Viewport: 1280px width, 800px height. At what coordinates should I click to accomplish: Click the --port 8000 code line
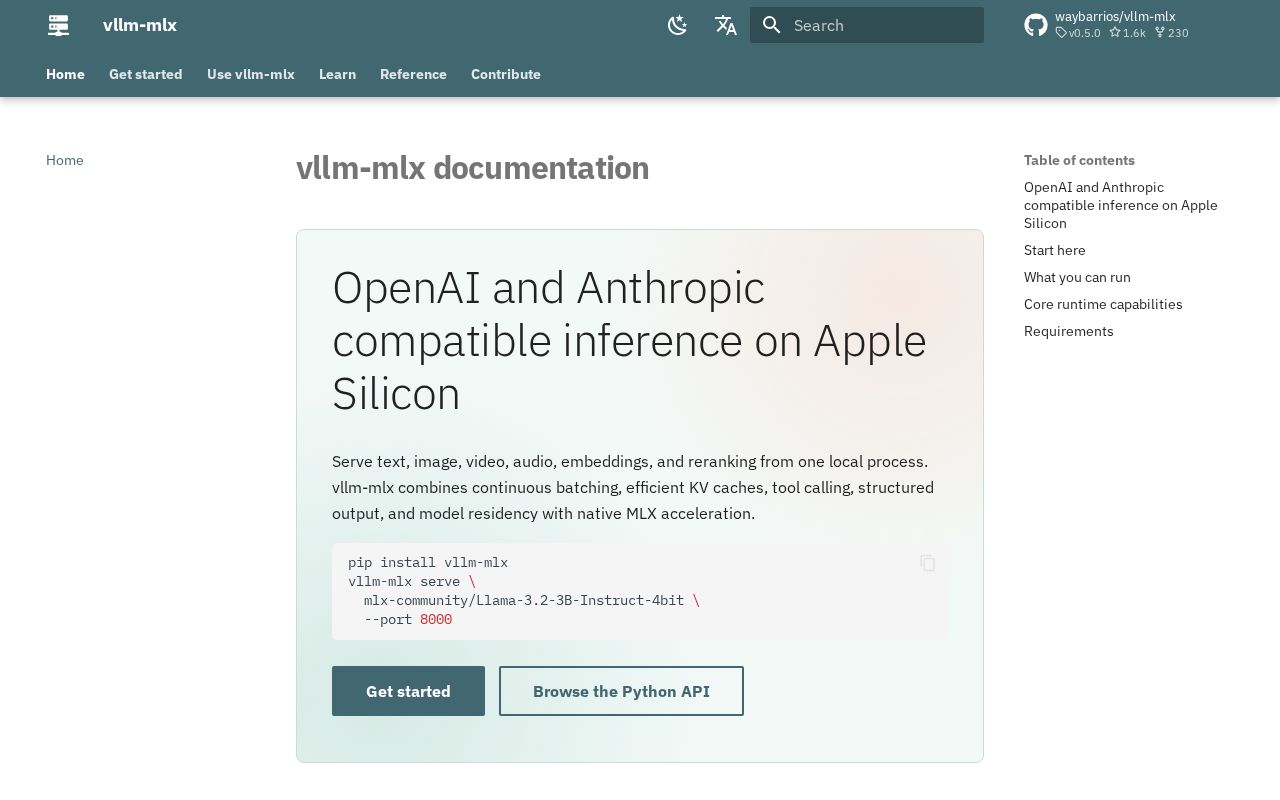[x=408, y=619]
